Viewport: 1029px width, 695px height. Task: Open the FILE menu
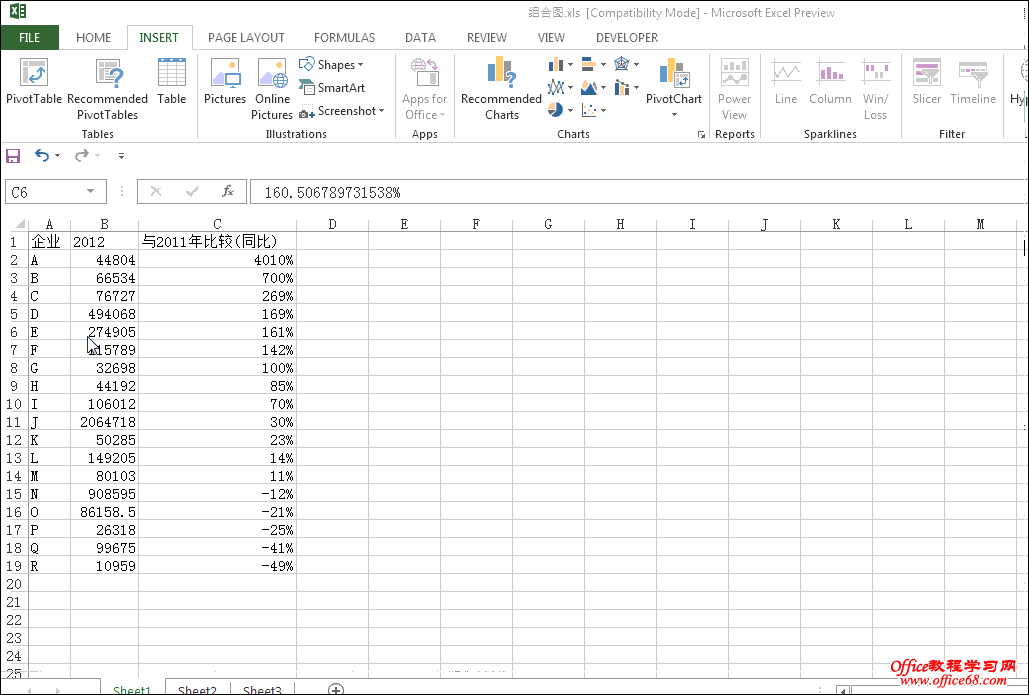pos(30,37)
